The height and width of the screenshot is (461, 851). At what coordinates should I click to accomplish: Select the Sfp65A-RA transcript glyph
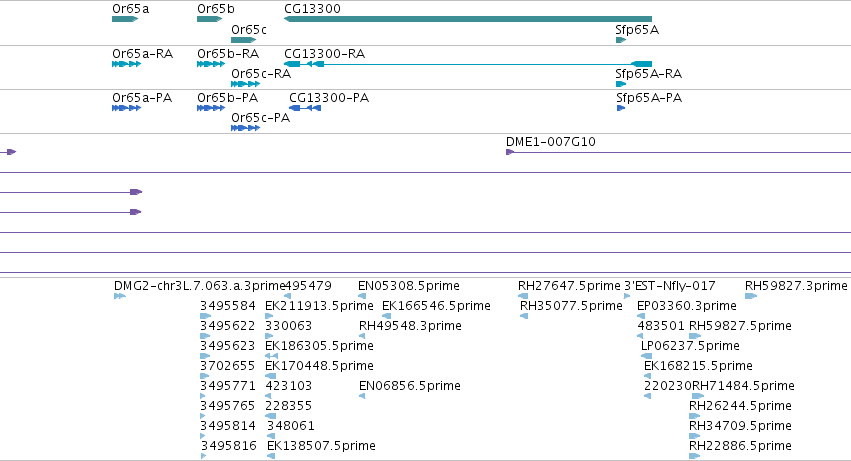click(621, 84)
